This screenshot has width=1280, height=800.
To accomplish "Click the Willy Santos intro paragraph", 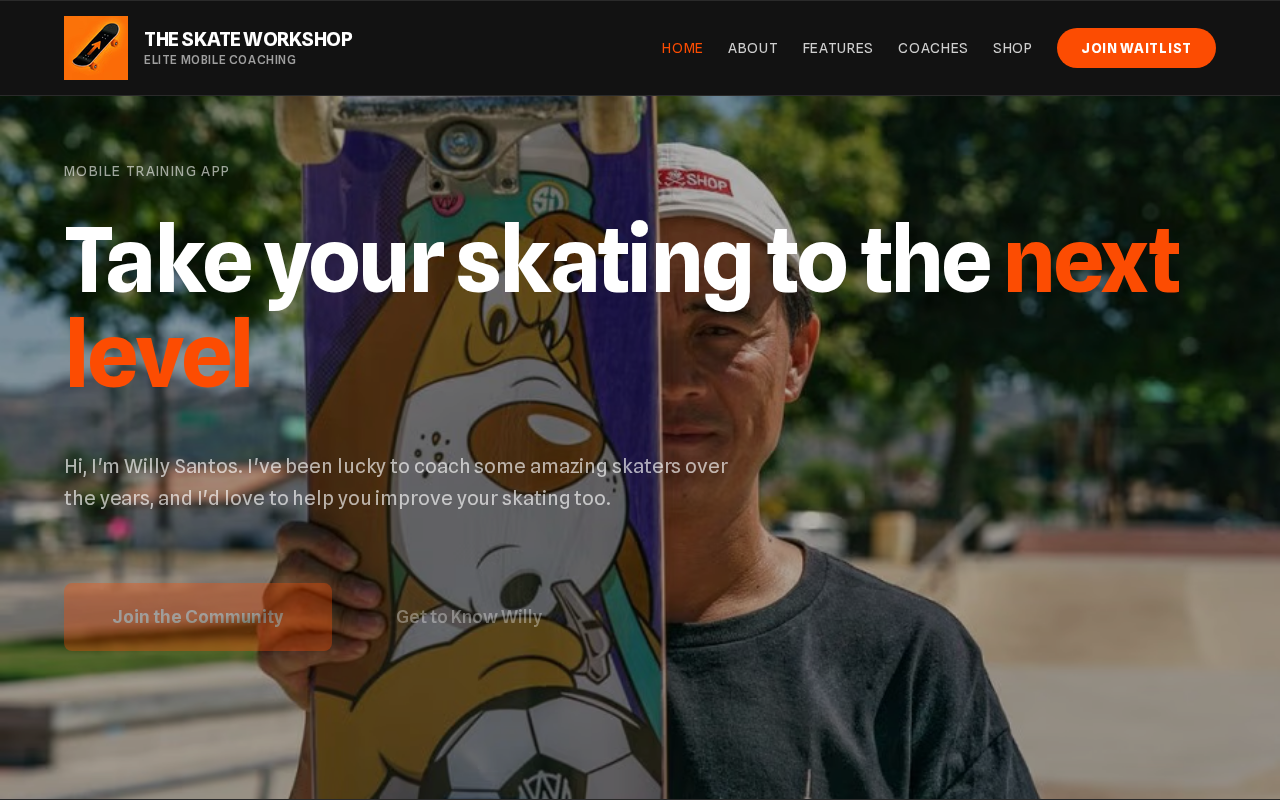I will click(396, 482).
